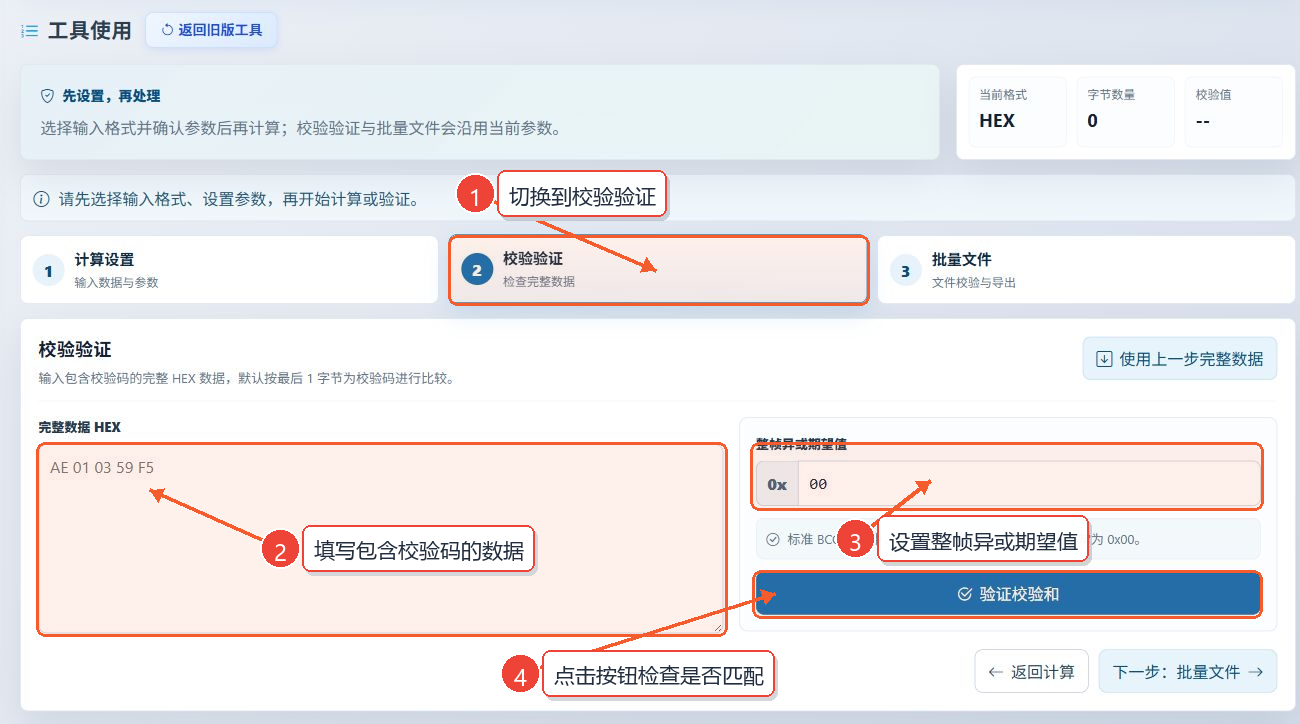This screenshot has width=1300, height=724.
Task: Click the info icon before 请先选择输入格式
Action: point(42,199)
